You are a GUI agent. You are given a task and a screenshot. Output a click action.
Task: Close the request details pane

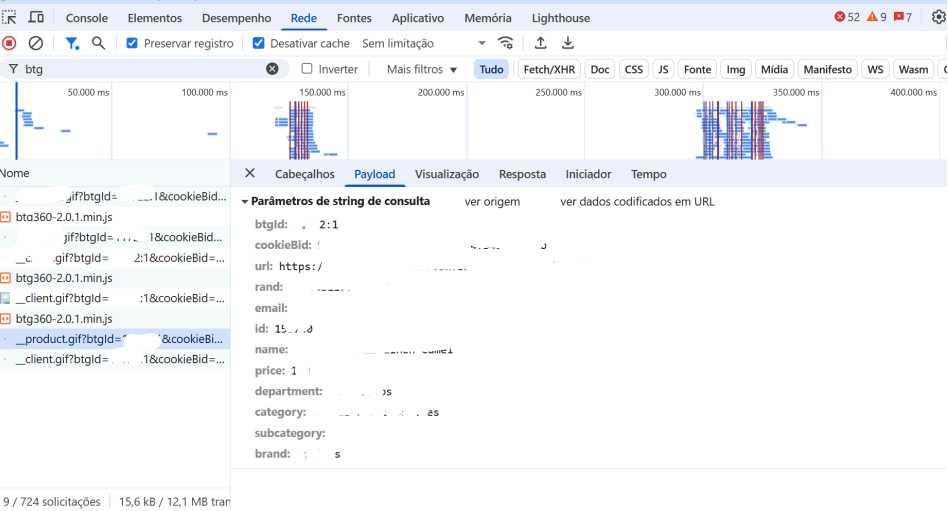coord(250,173)
